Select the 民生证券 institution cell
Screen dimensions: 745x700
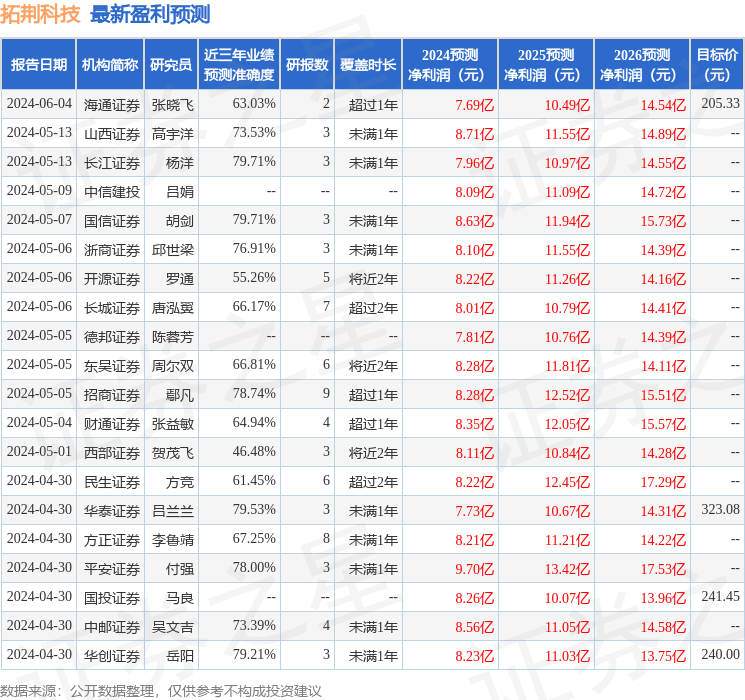(112, 482)
